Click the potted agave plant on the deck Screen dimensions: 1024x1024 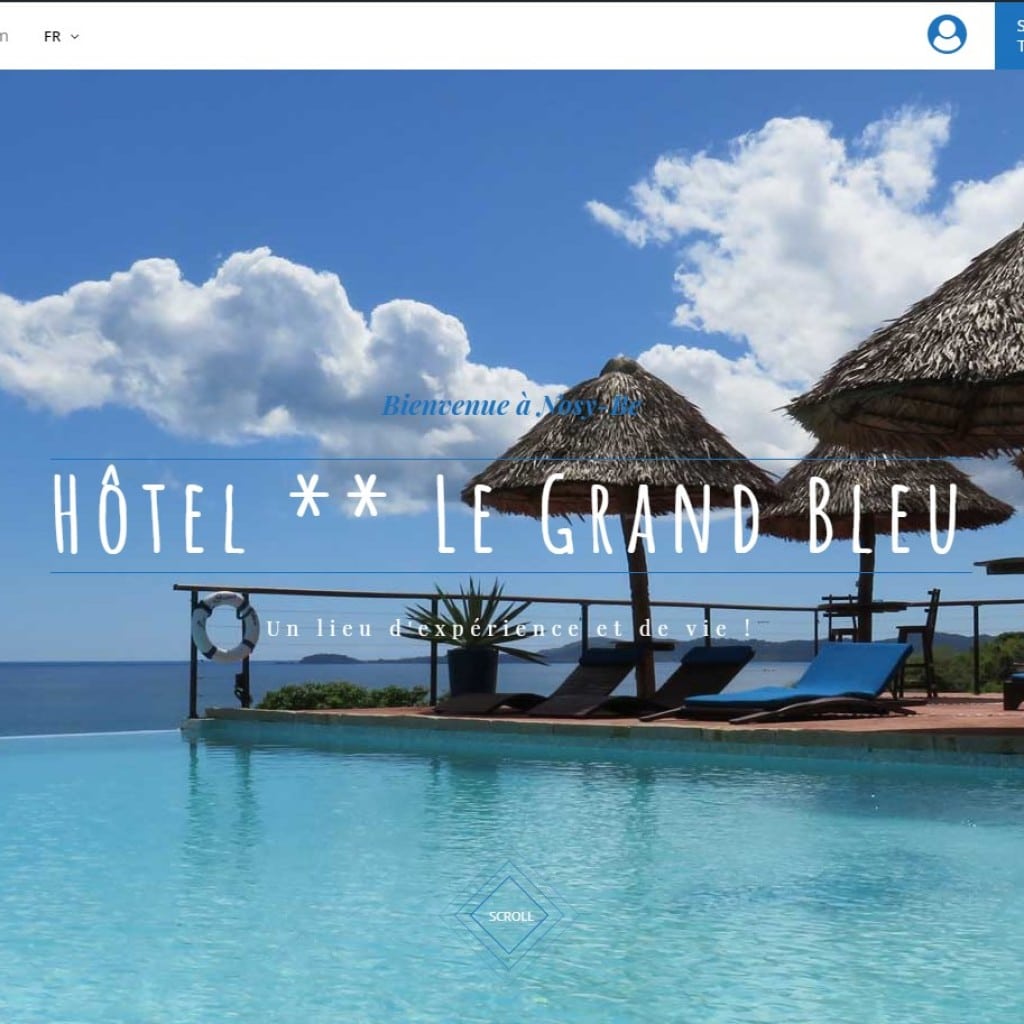tap(473, 637)
